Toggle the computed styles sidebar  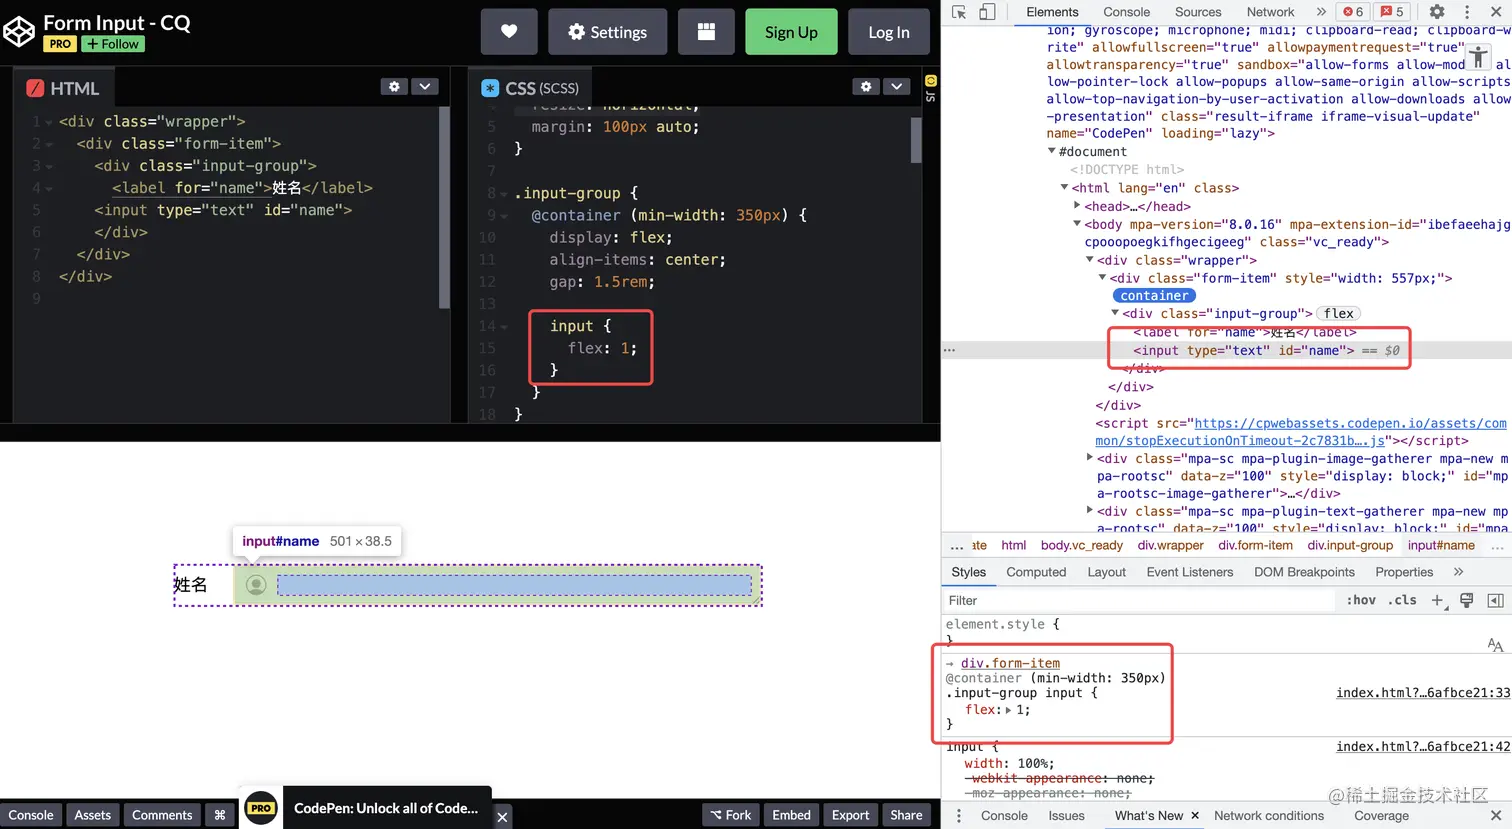(1496, 600)
